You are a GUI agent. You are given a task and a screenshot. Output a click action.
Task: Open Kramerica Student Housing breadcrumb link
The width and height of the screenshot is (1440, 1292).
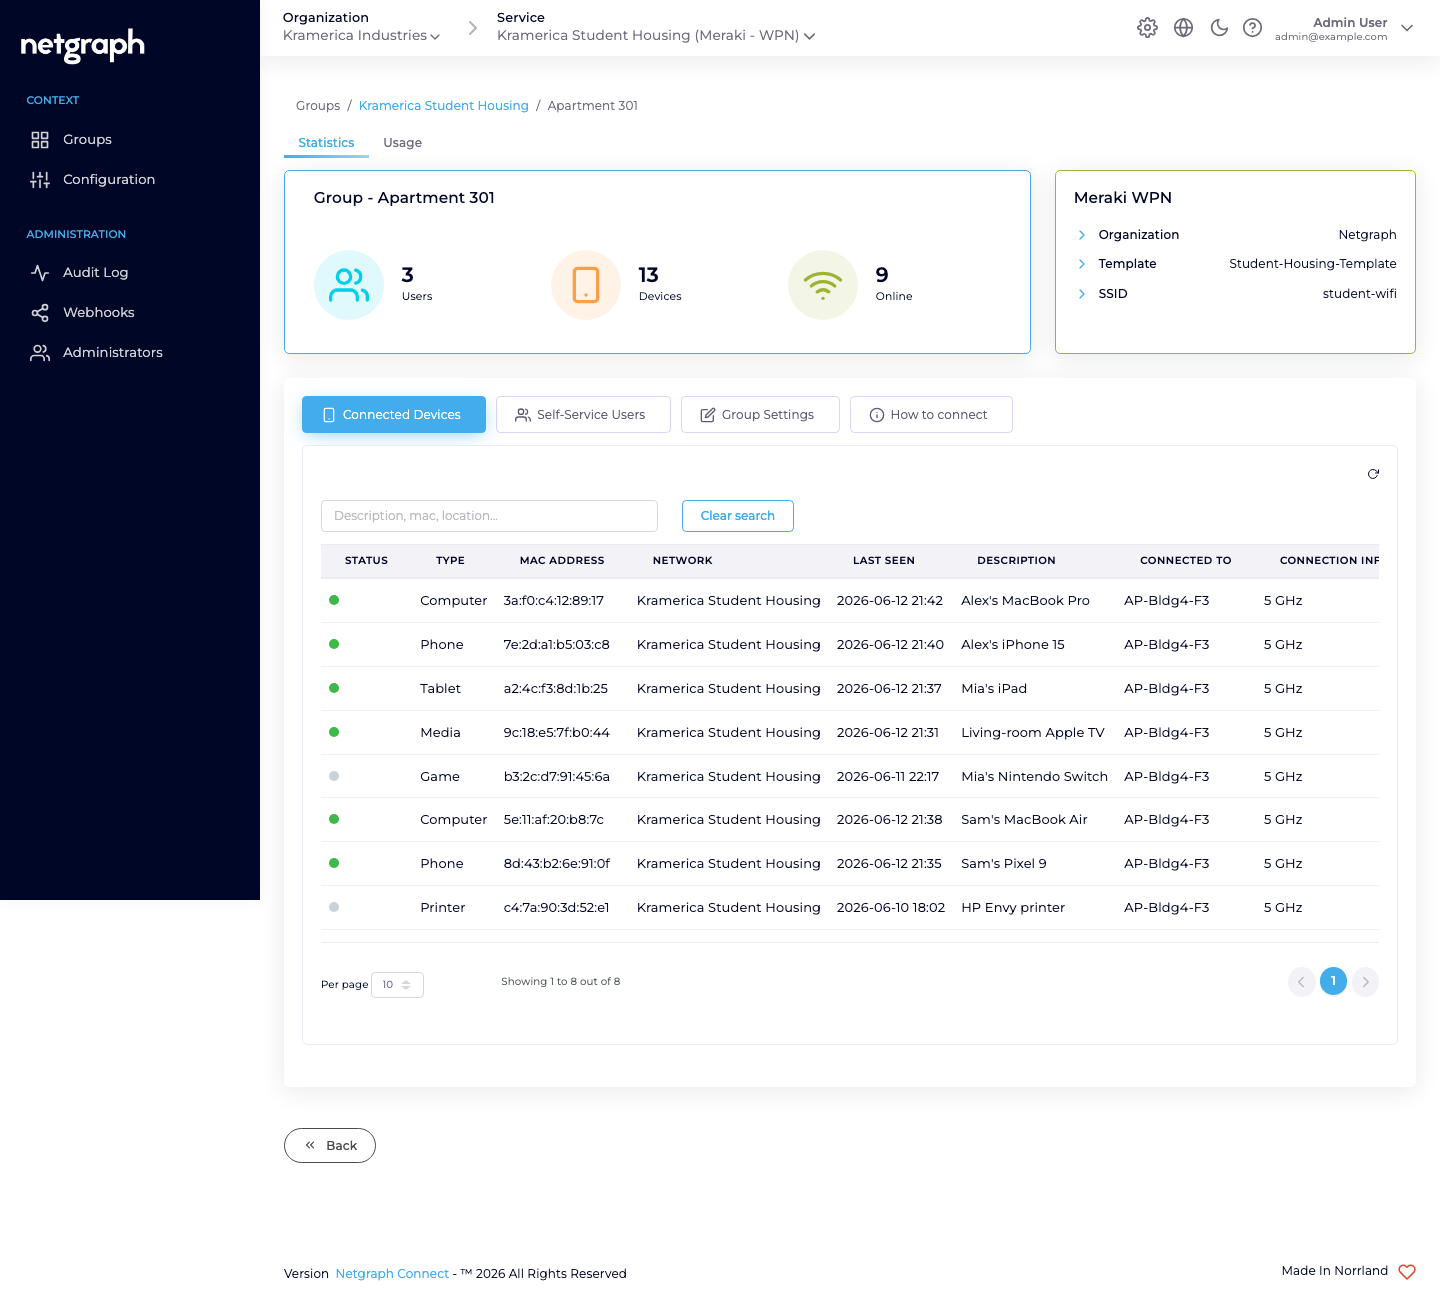[443, 106]
